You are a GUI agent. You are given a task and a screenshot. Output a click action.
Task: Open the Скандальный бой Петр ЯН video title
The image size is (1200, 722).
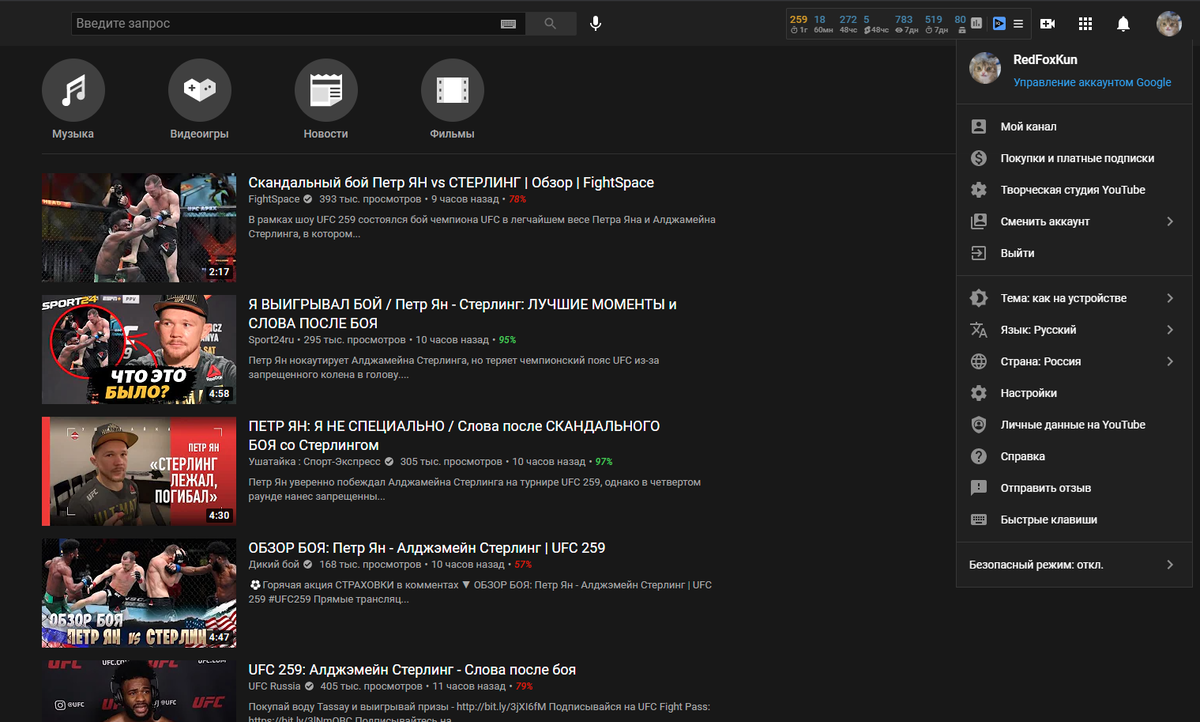(451, 183)
